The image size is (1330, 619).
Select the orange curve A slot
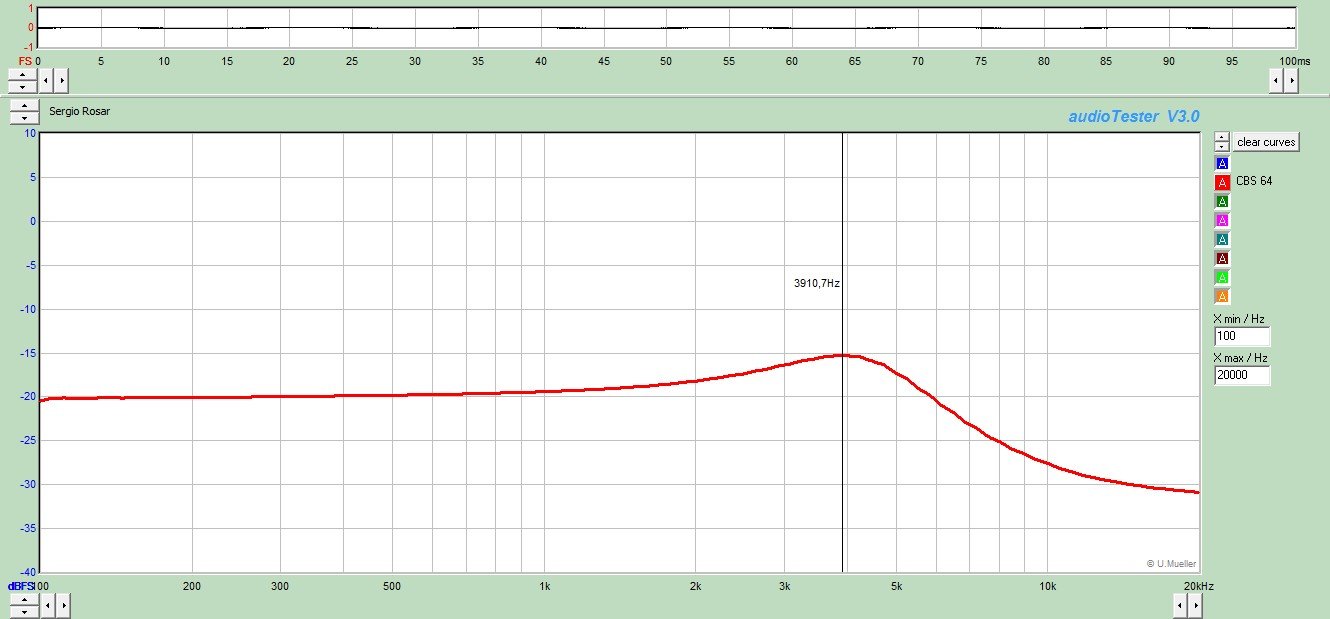point(1222,296)
